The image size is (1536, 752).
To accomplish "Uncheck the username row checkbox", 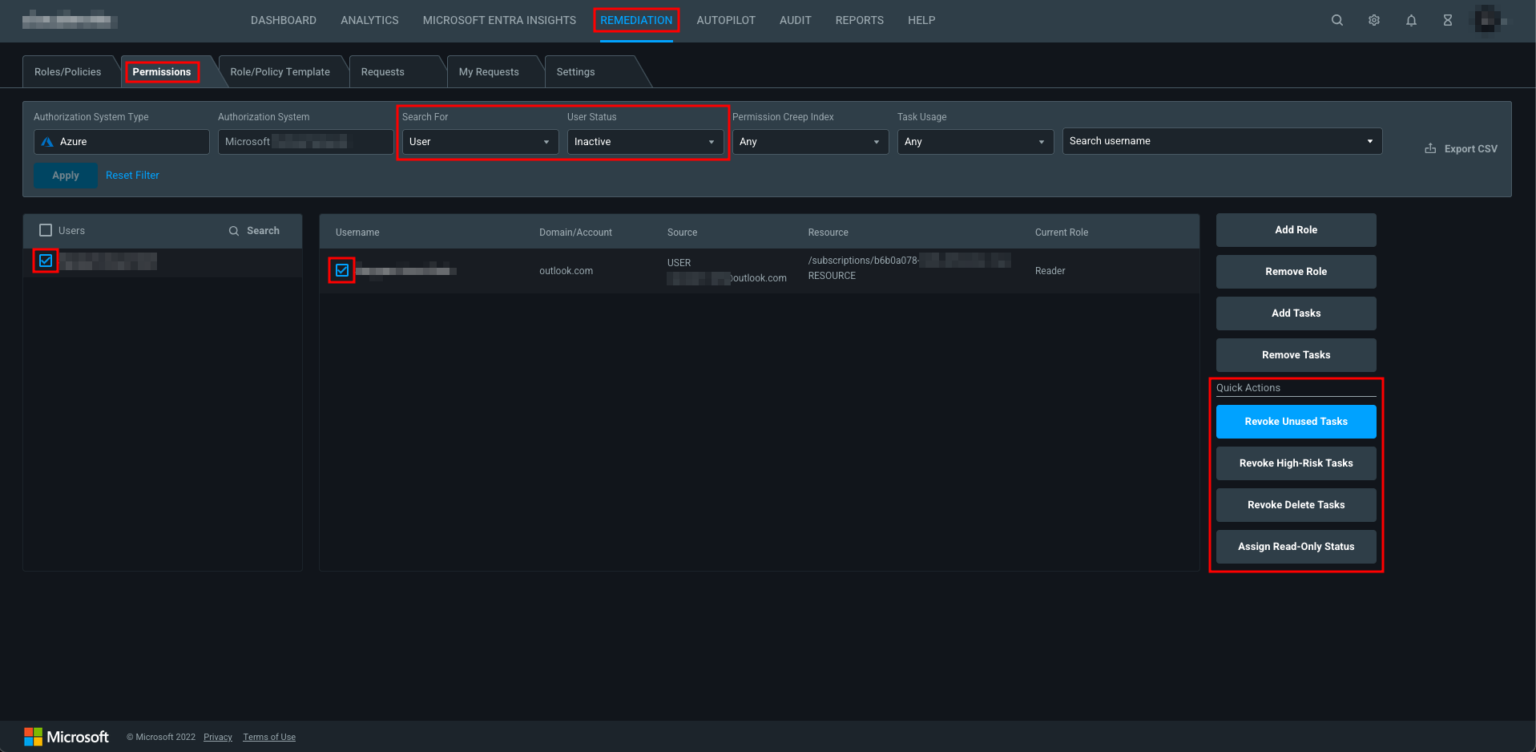I will pyautogui.click(x=341, y=270).
